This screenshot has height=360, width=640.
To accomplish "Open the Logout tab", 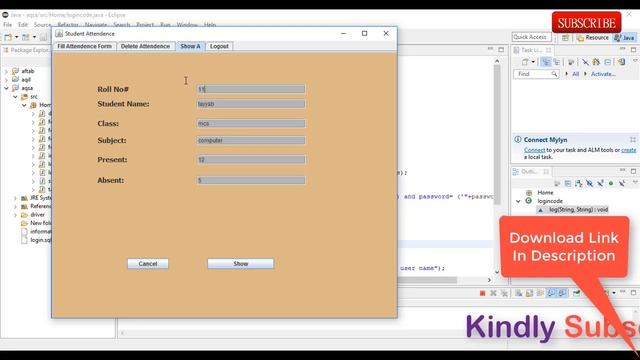I will point(219,46).
